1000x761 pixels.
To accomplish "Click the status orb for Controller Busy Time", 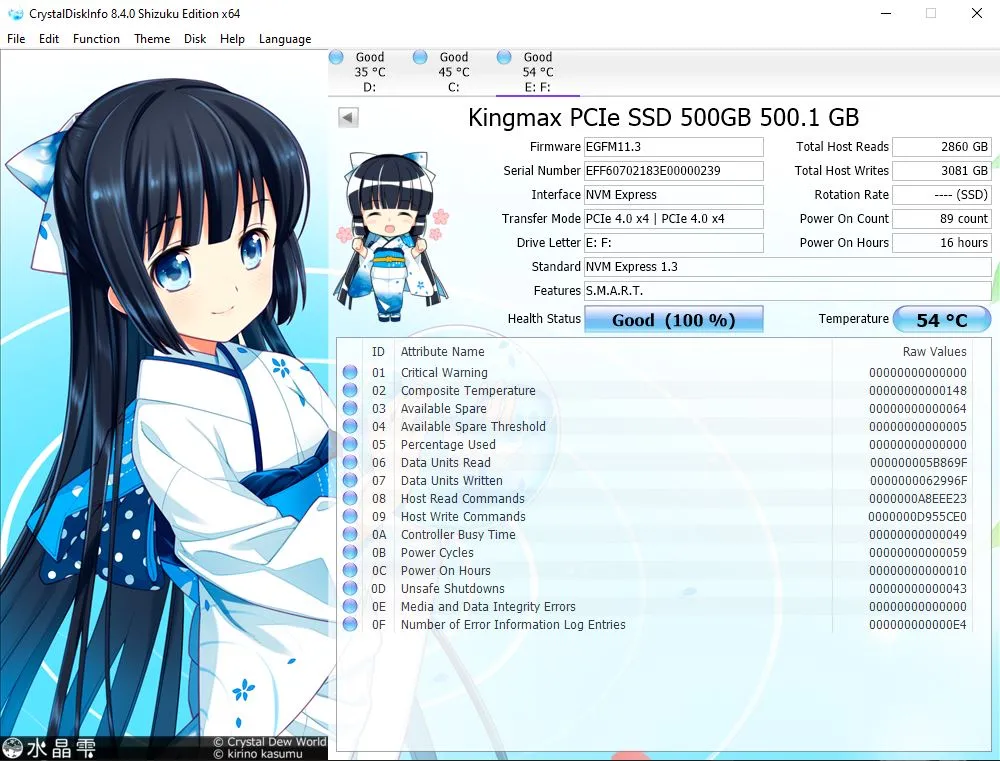I will [x=350, y=534].
